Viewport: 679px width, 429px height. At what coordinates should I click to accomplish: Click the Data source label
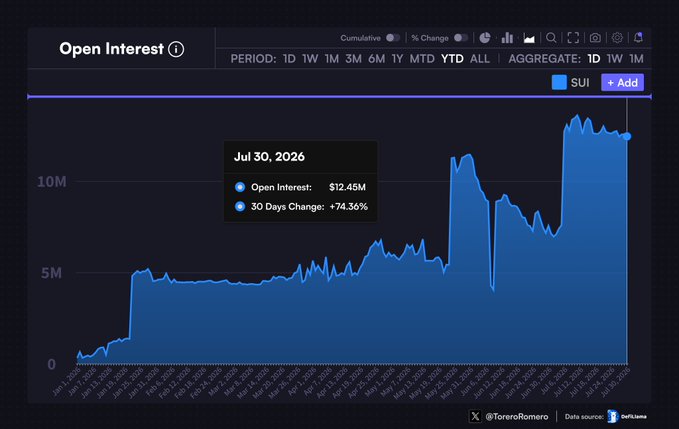(584, 416)
